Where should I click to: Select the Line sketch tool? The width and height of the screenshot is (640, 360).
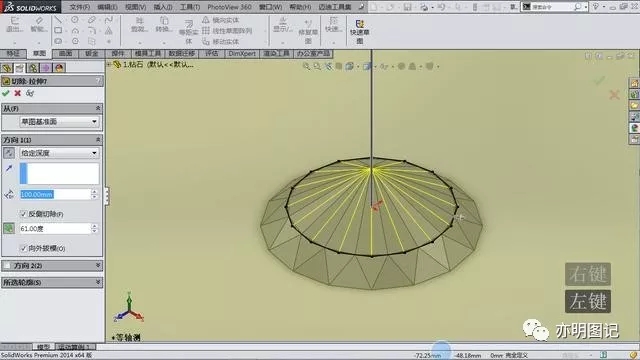tap(58, 20)
